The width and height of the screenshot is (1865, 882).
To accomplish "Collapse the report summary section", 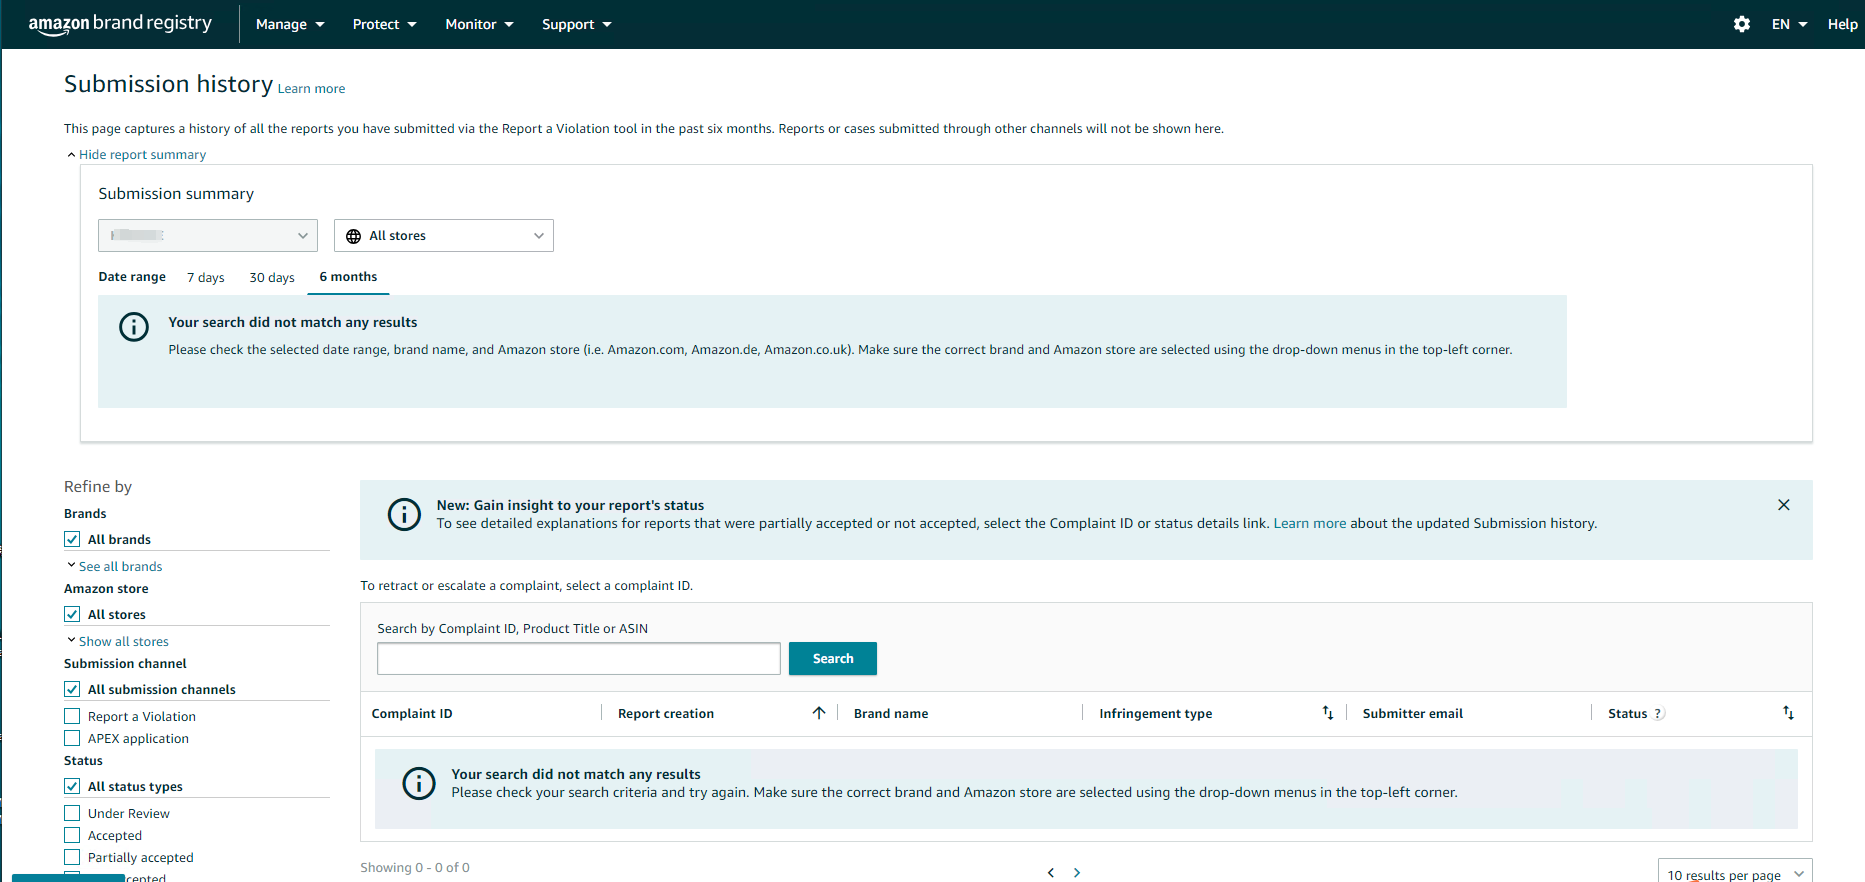I will (137, 155).
